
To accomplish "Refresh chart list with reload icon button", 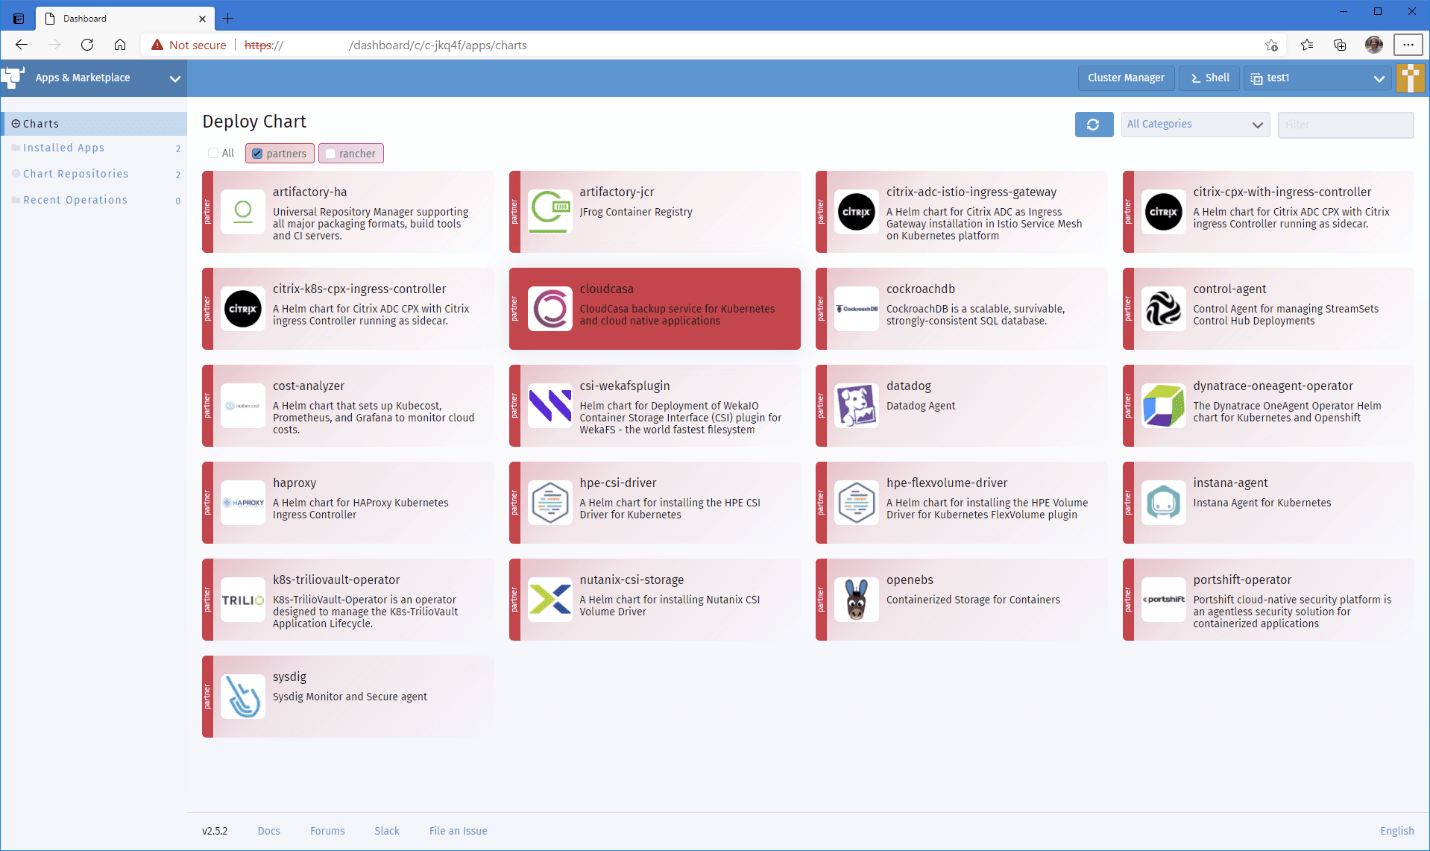I will click(1094, 124).
